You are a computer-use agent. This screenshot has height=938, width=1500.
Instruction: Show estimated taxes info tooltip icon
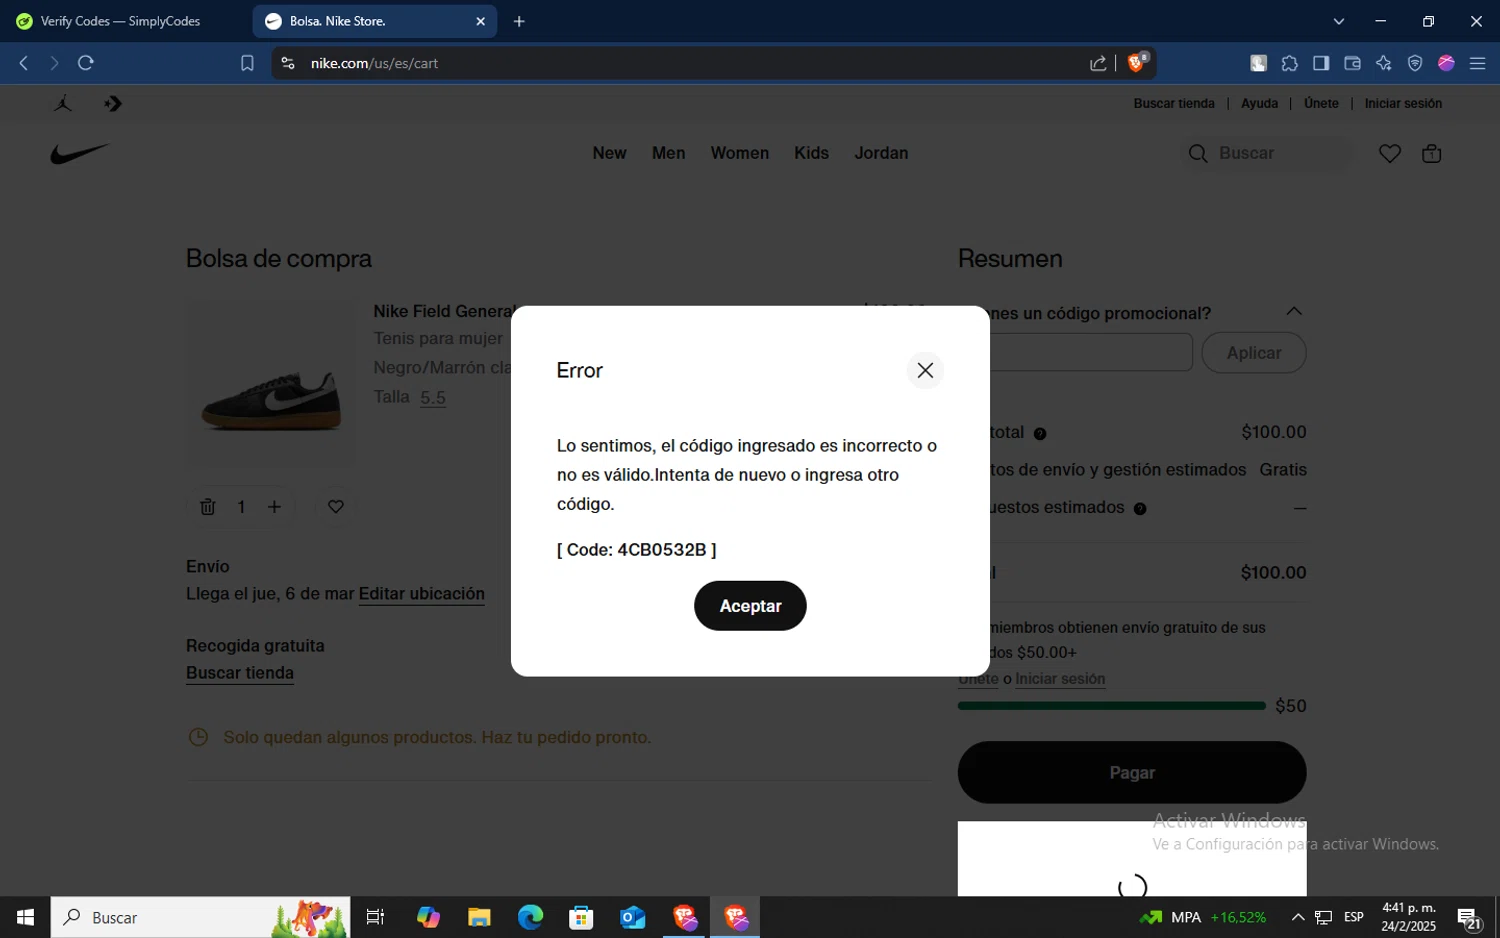[x=1140, y=509]
